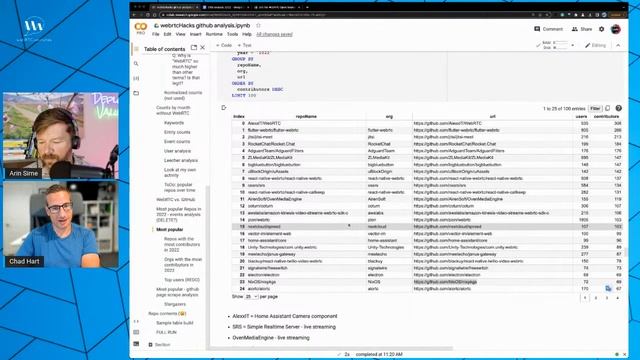This screenshot has width=640, height=360.
Task: Open the Insert menu
Action: coord(196,34)
